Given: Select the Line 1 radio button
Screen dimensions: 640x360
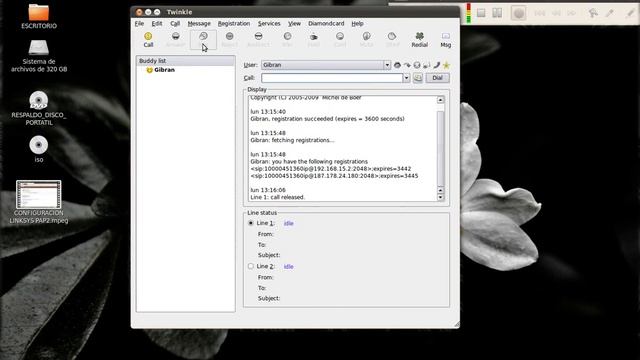Looking at the screenshot, I should pos(251,223).
